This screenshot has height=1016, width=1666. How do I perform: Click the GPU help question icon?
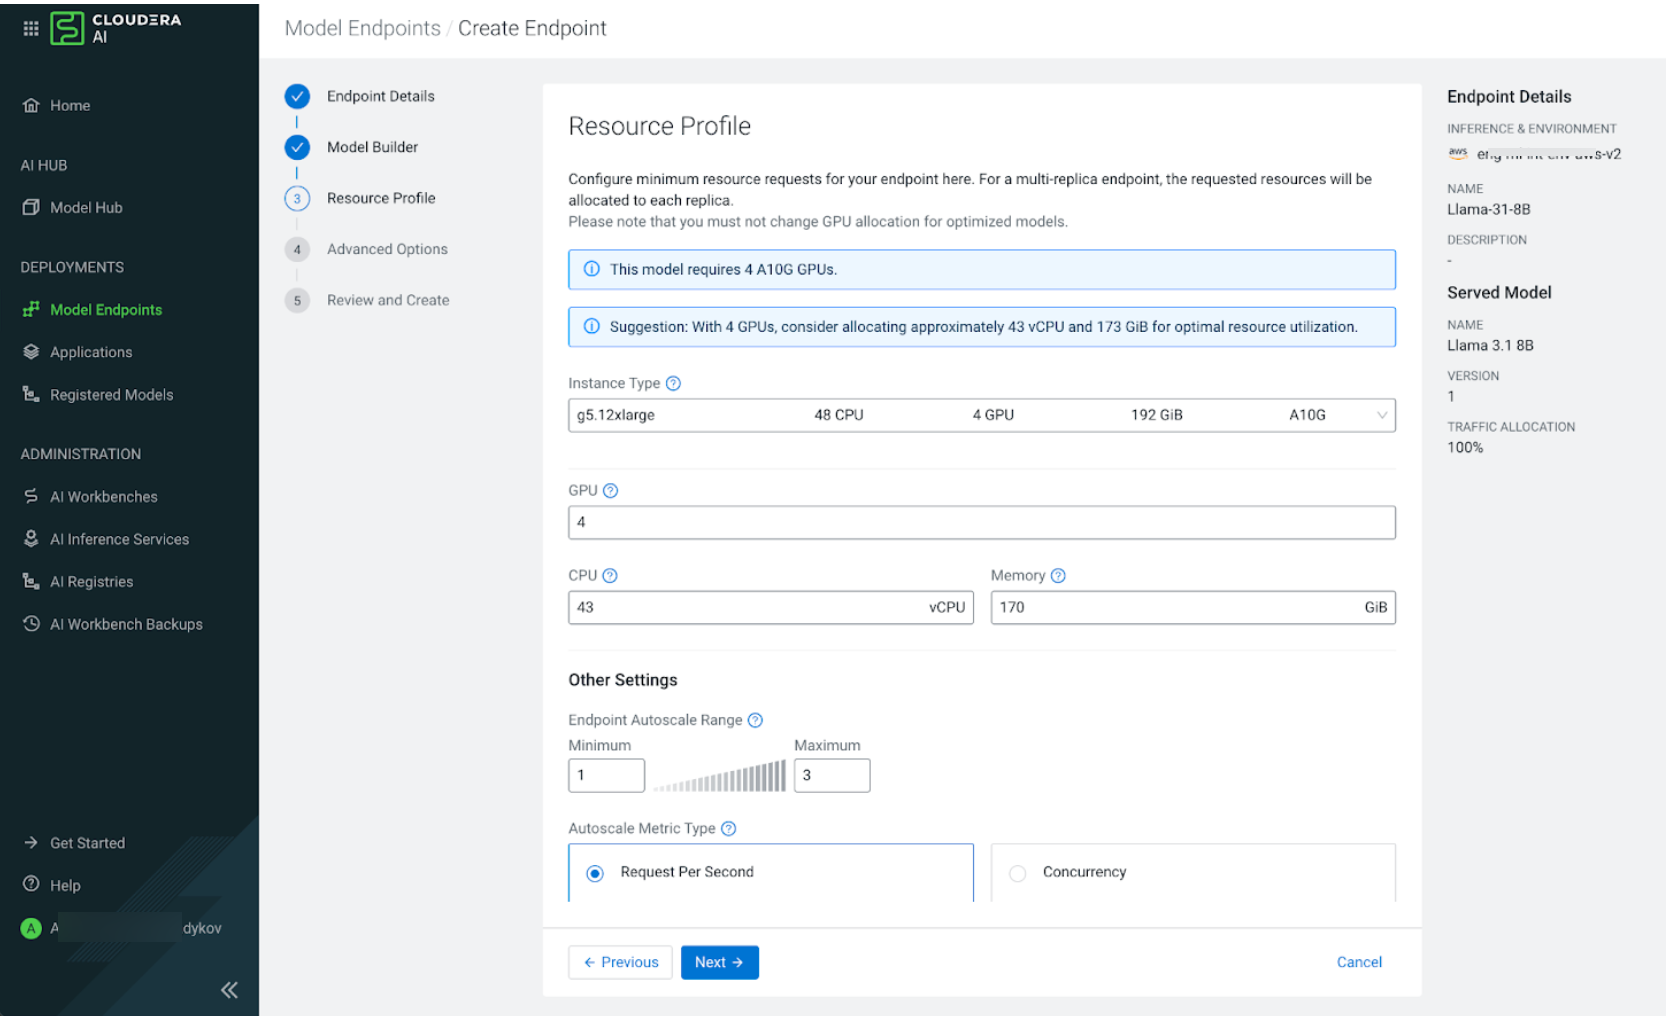click(610, 490)
